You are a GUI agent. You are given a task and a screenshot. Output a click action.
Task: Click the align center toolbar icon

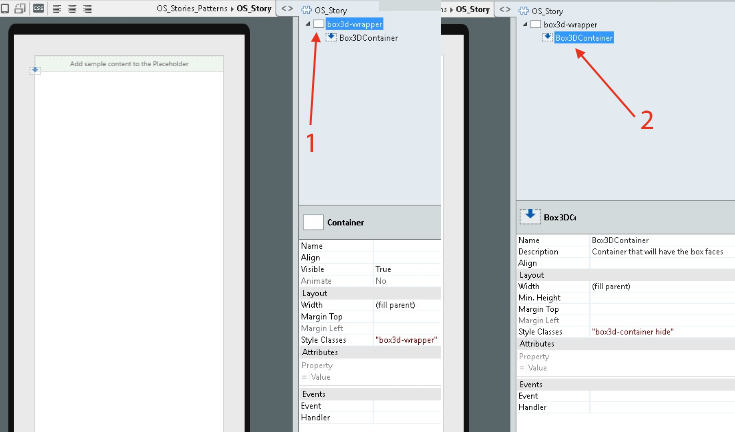point(72,8)
